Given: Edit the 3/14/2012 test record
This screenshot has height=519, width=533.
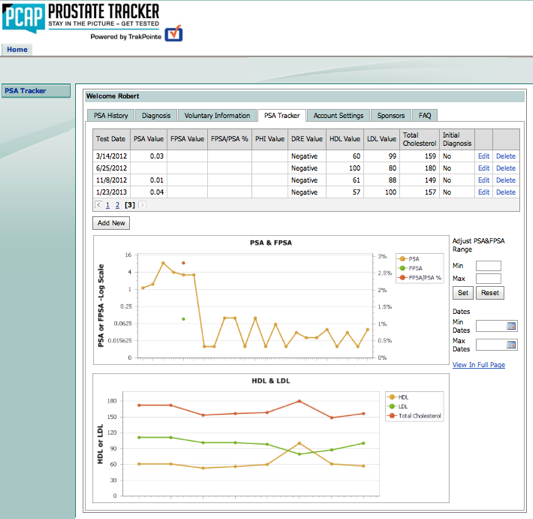Looking at the screenshot, I should (x=484, y=156).
